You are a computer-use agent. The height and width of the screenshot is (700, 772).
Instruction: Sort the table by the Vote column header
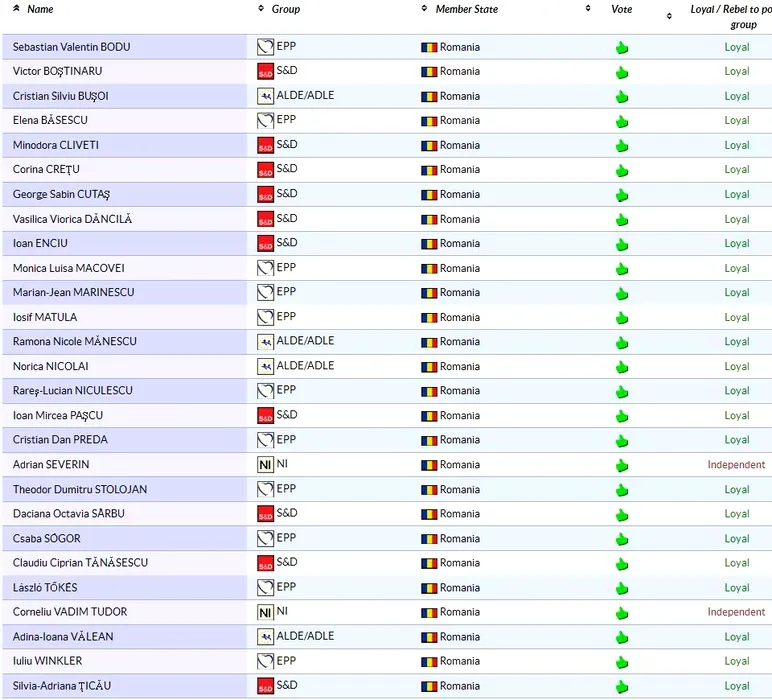point(621,9)
